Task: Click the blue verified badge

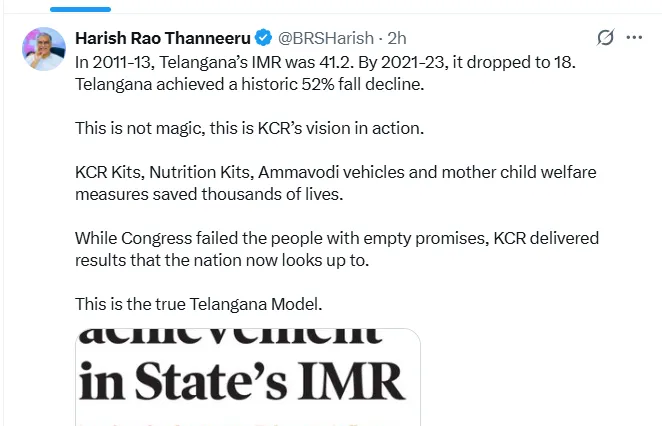Action: tap(264, 38)
